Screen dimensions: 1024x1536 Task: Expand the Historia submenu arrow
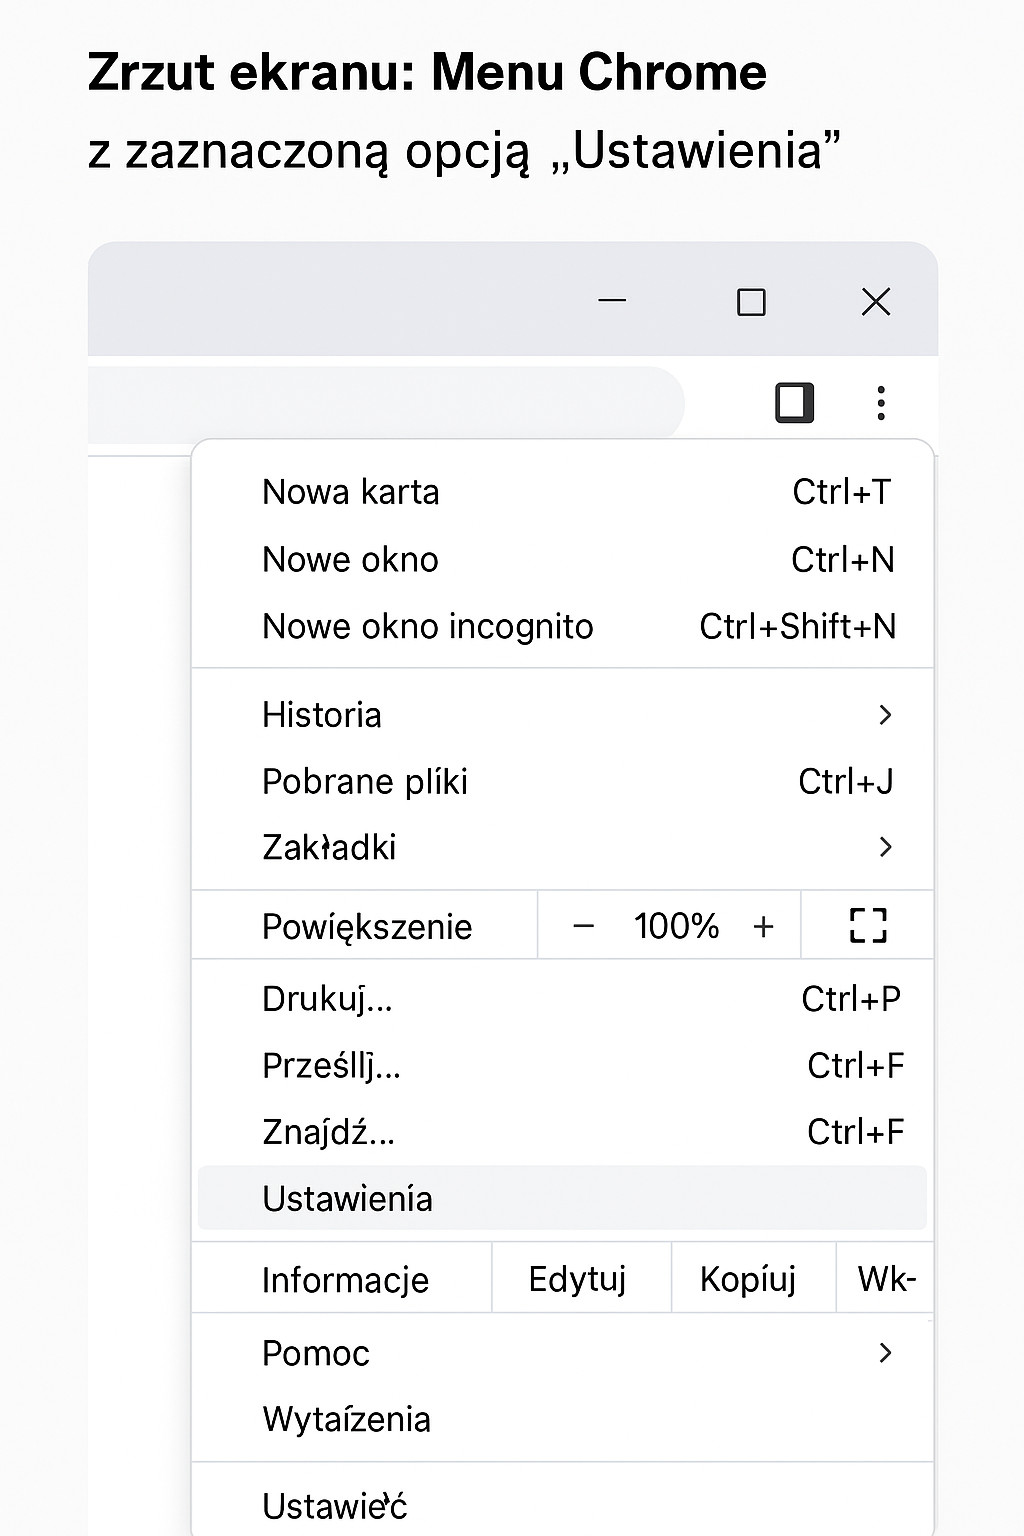pyautogui.click(x=884, y=715)
